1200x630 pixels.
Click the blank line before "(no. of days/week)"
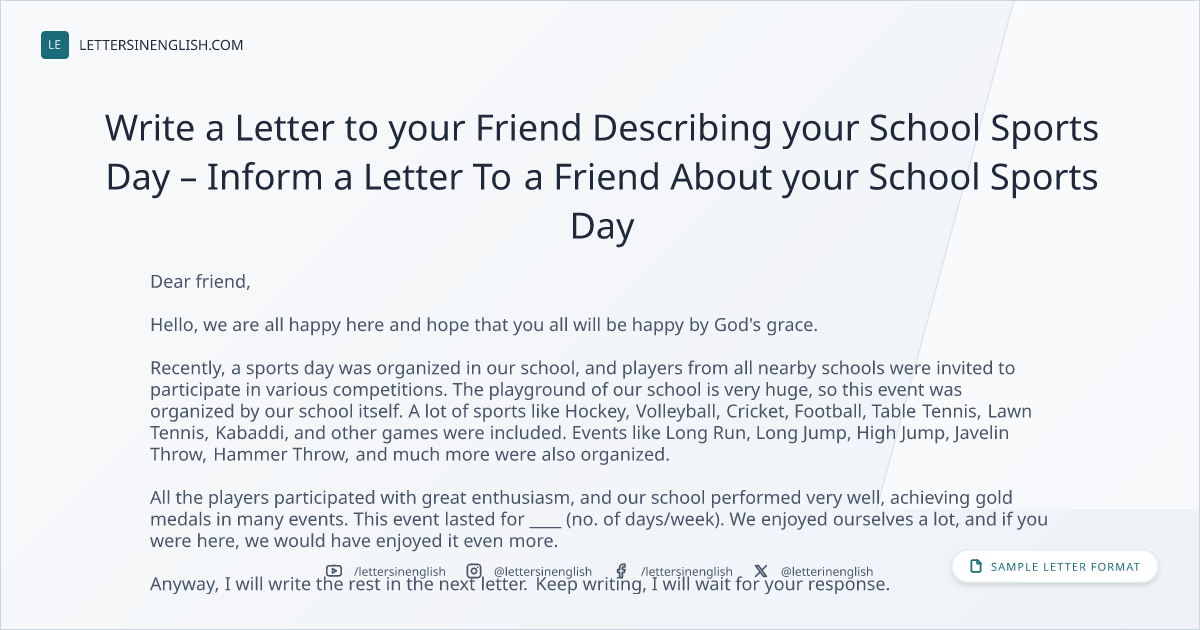click(545, 520)
